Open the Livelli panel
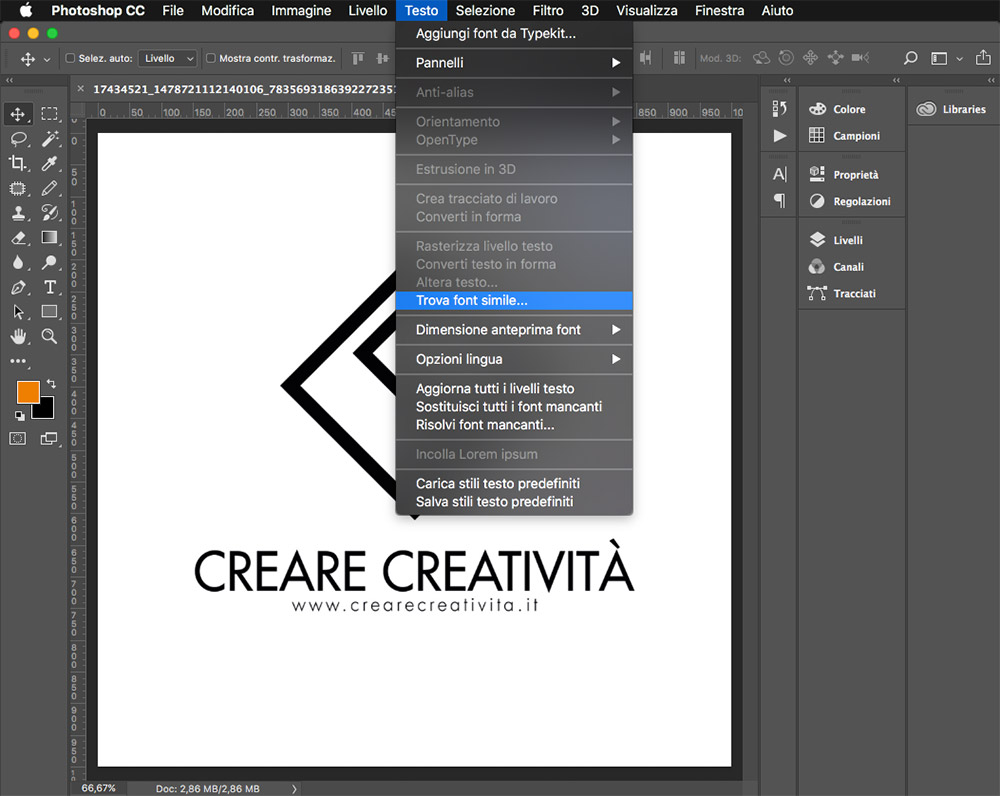The height and width of the screenshot is (796, 1000). [x=847, y=240]
